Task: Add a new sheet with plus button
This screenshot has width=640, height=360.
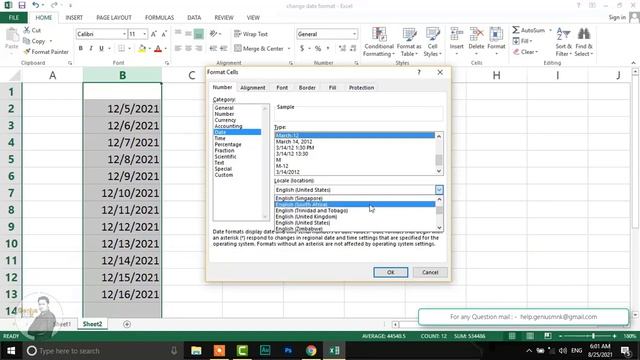Action: [127, 324]
